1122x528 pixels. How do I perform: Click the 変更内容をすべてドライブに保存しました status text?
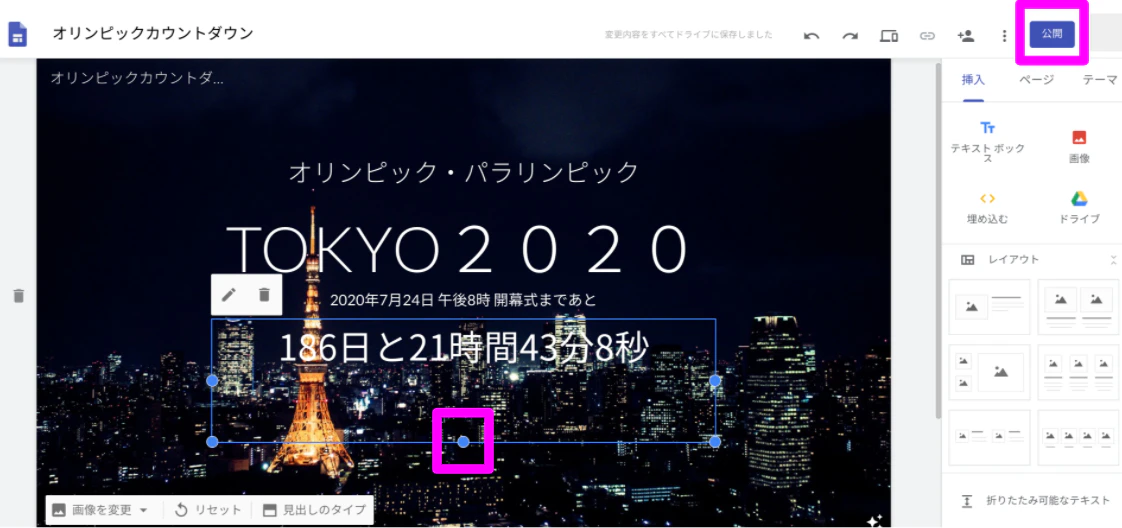[x=688, y=34]
